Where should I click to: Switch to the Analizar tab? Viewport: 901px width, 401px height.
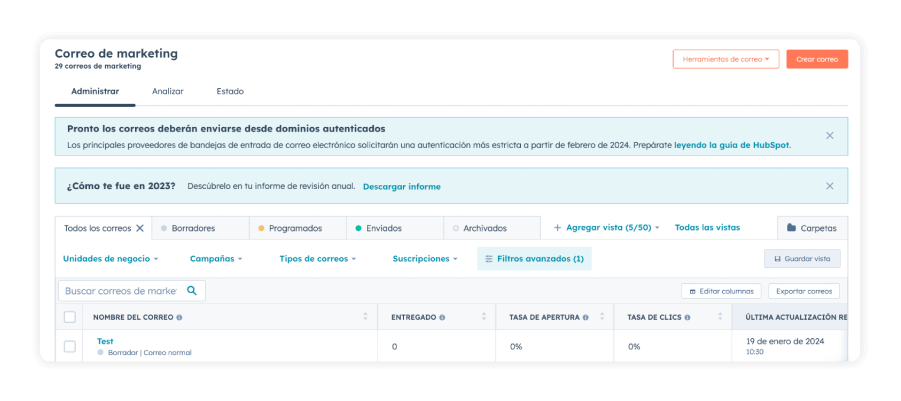click(167, 91)
